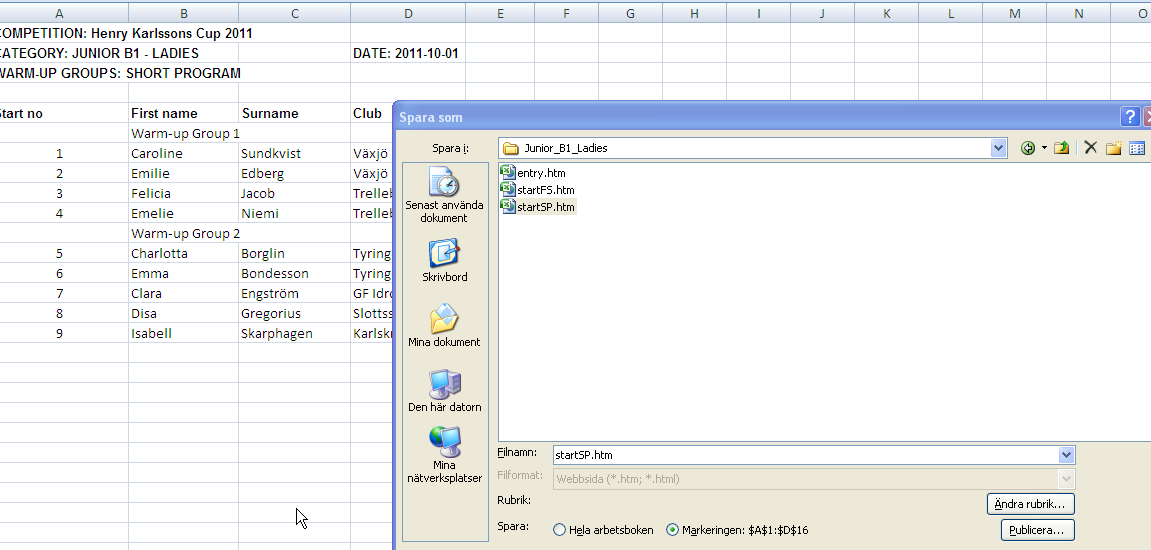Click the cell containing Engström
The width and height of the screenshot is (1151, 550).
tap(294, 293)
